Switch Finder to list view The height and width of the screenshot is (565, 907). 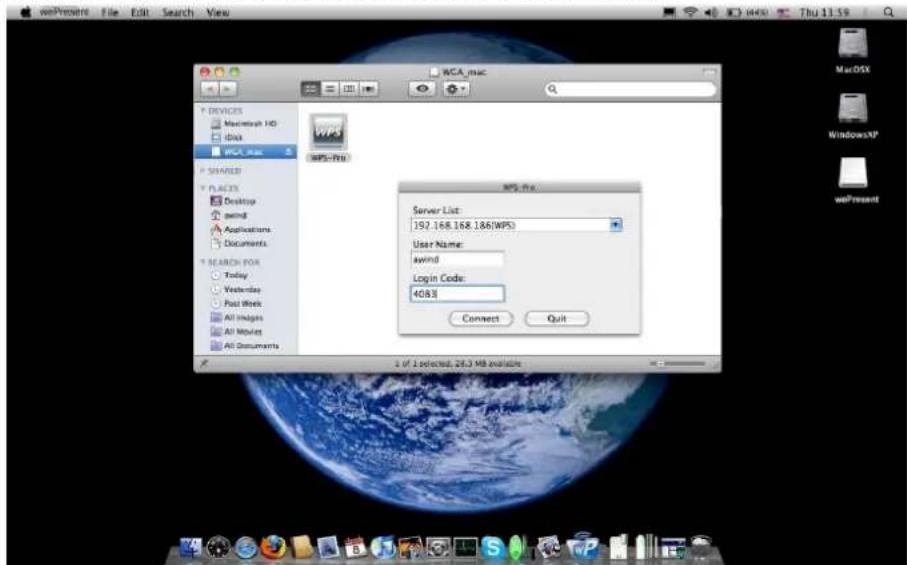point(330,89)
